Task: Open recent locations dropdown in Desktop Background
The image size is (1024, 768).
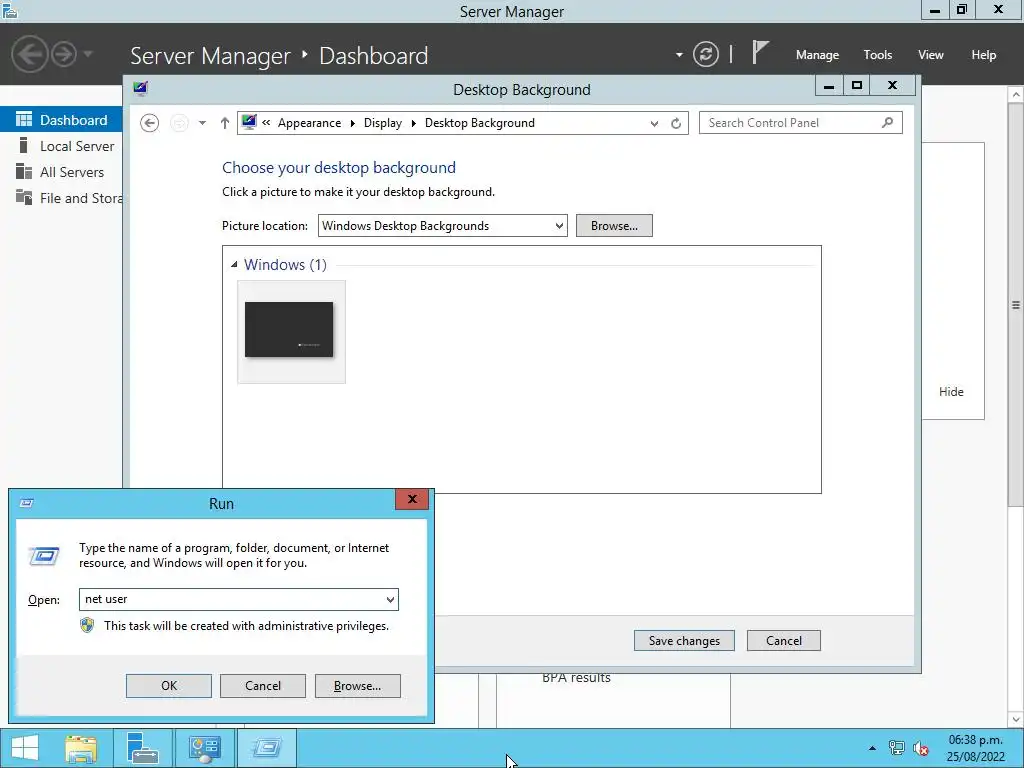Action: coord(202,123)
